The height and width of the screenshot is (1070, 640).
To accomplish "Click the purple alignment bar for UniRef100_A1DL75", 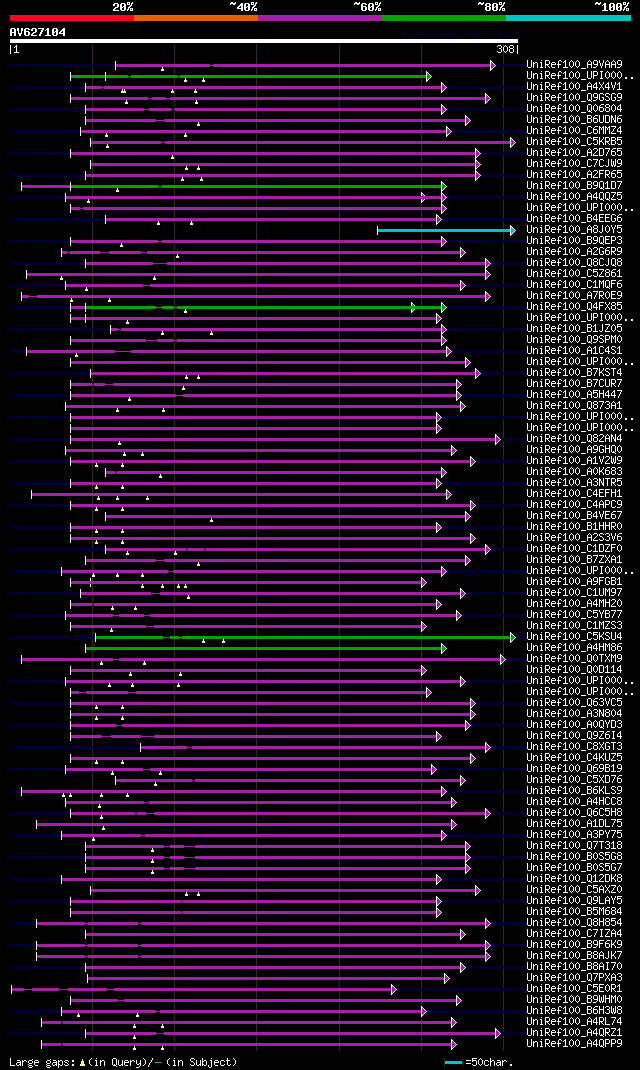I will tap(246, 824).
